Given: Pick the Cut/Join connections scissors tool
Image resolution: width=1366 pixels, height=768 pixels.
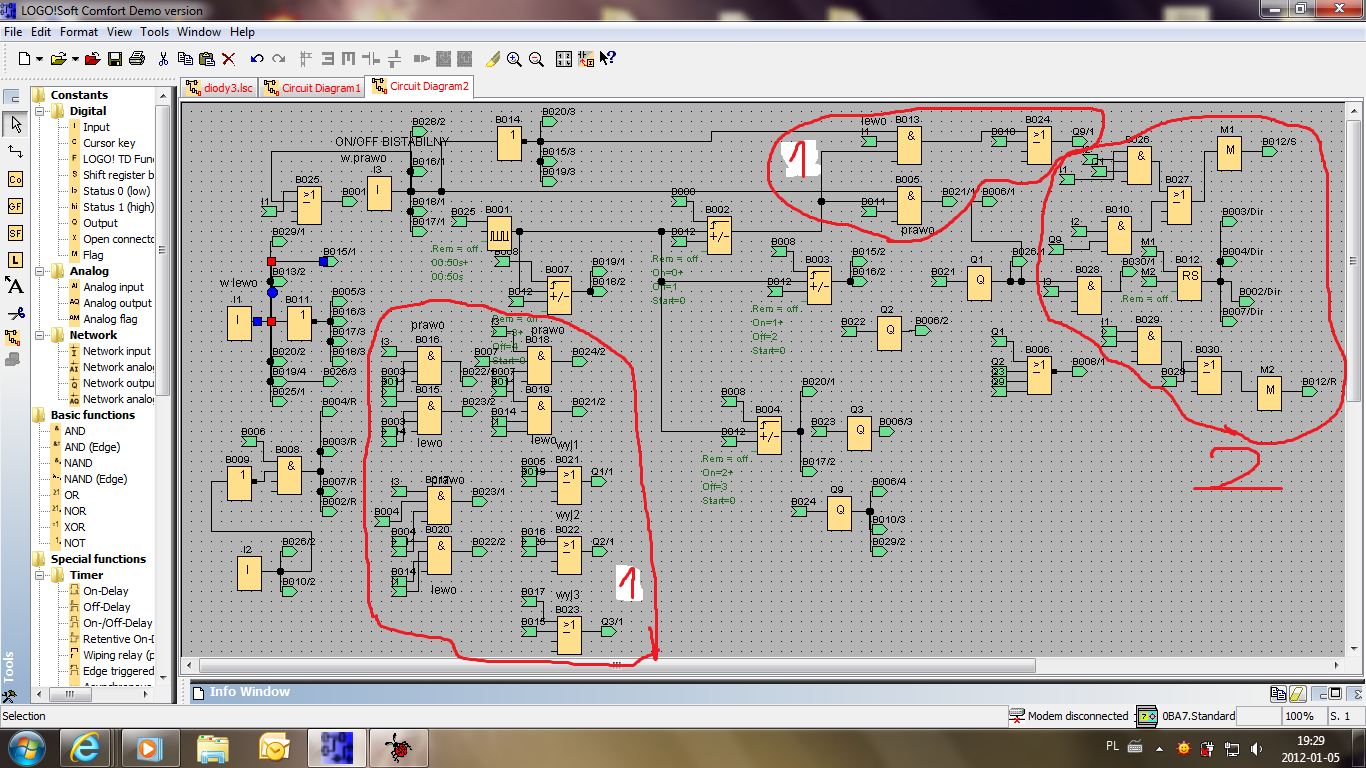Looking at the screenshot, I should click(15, 313).
